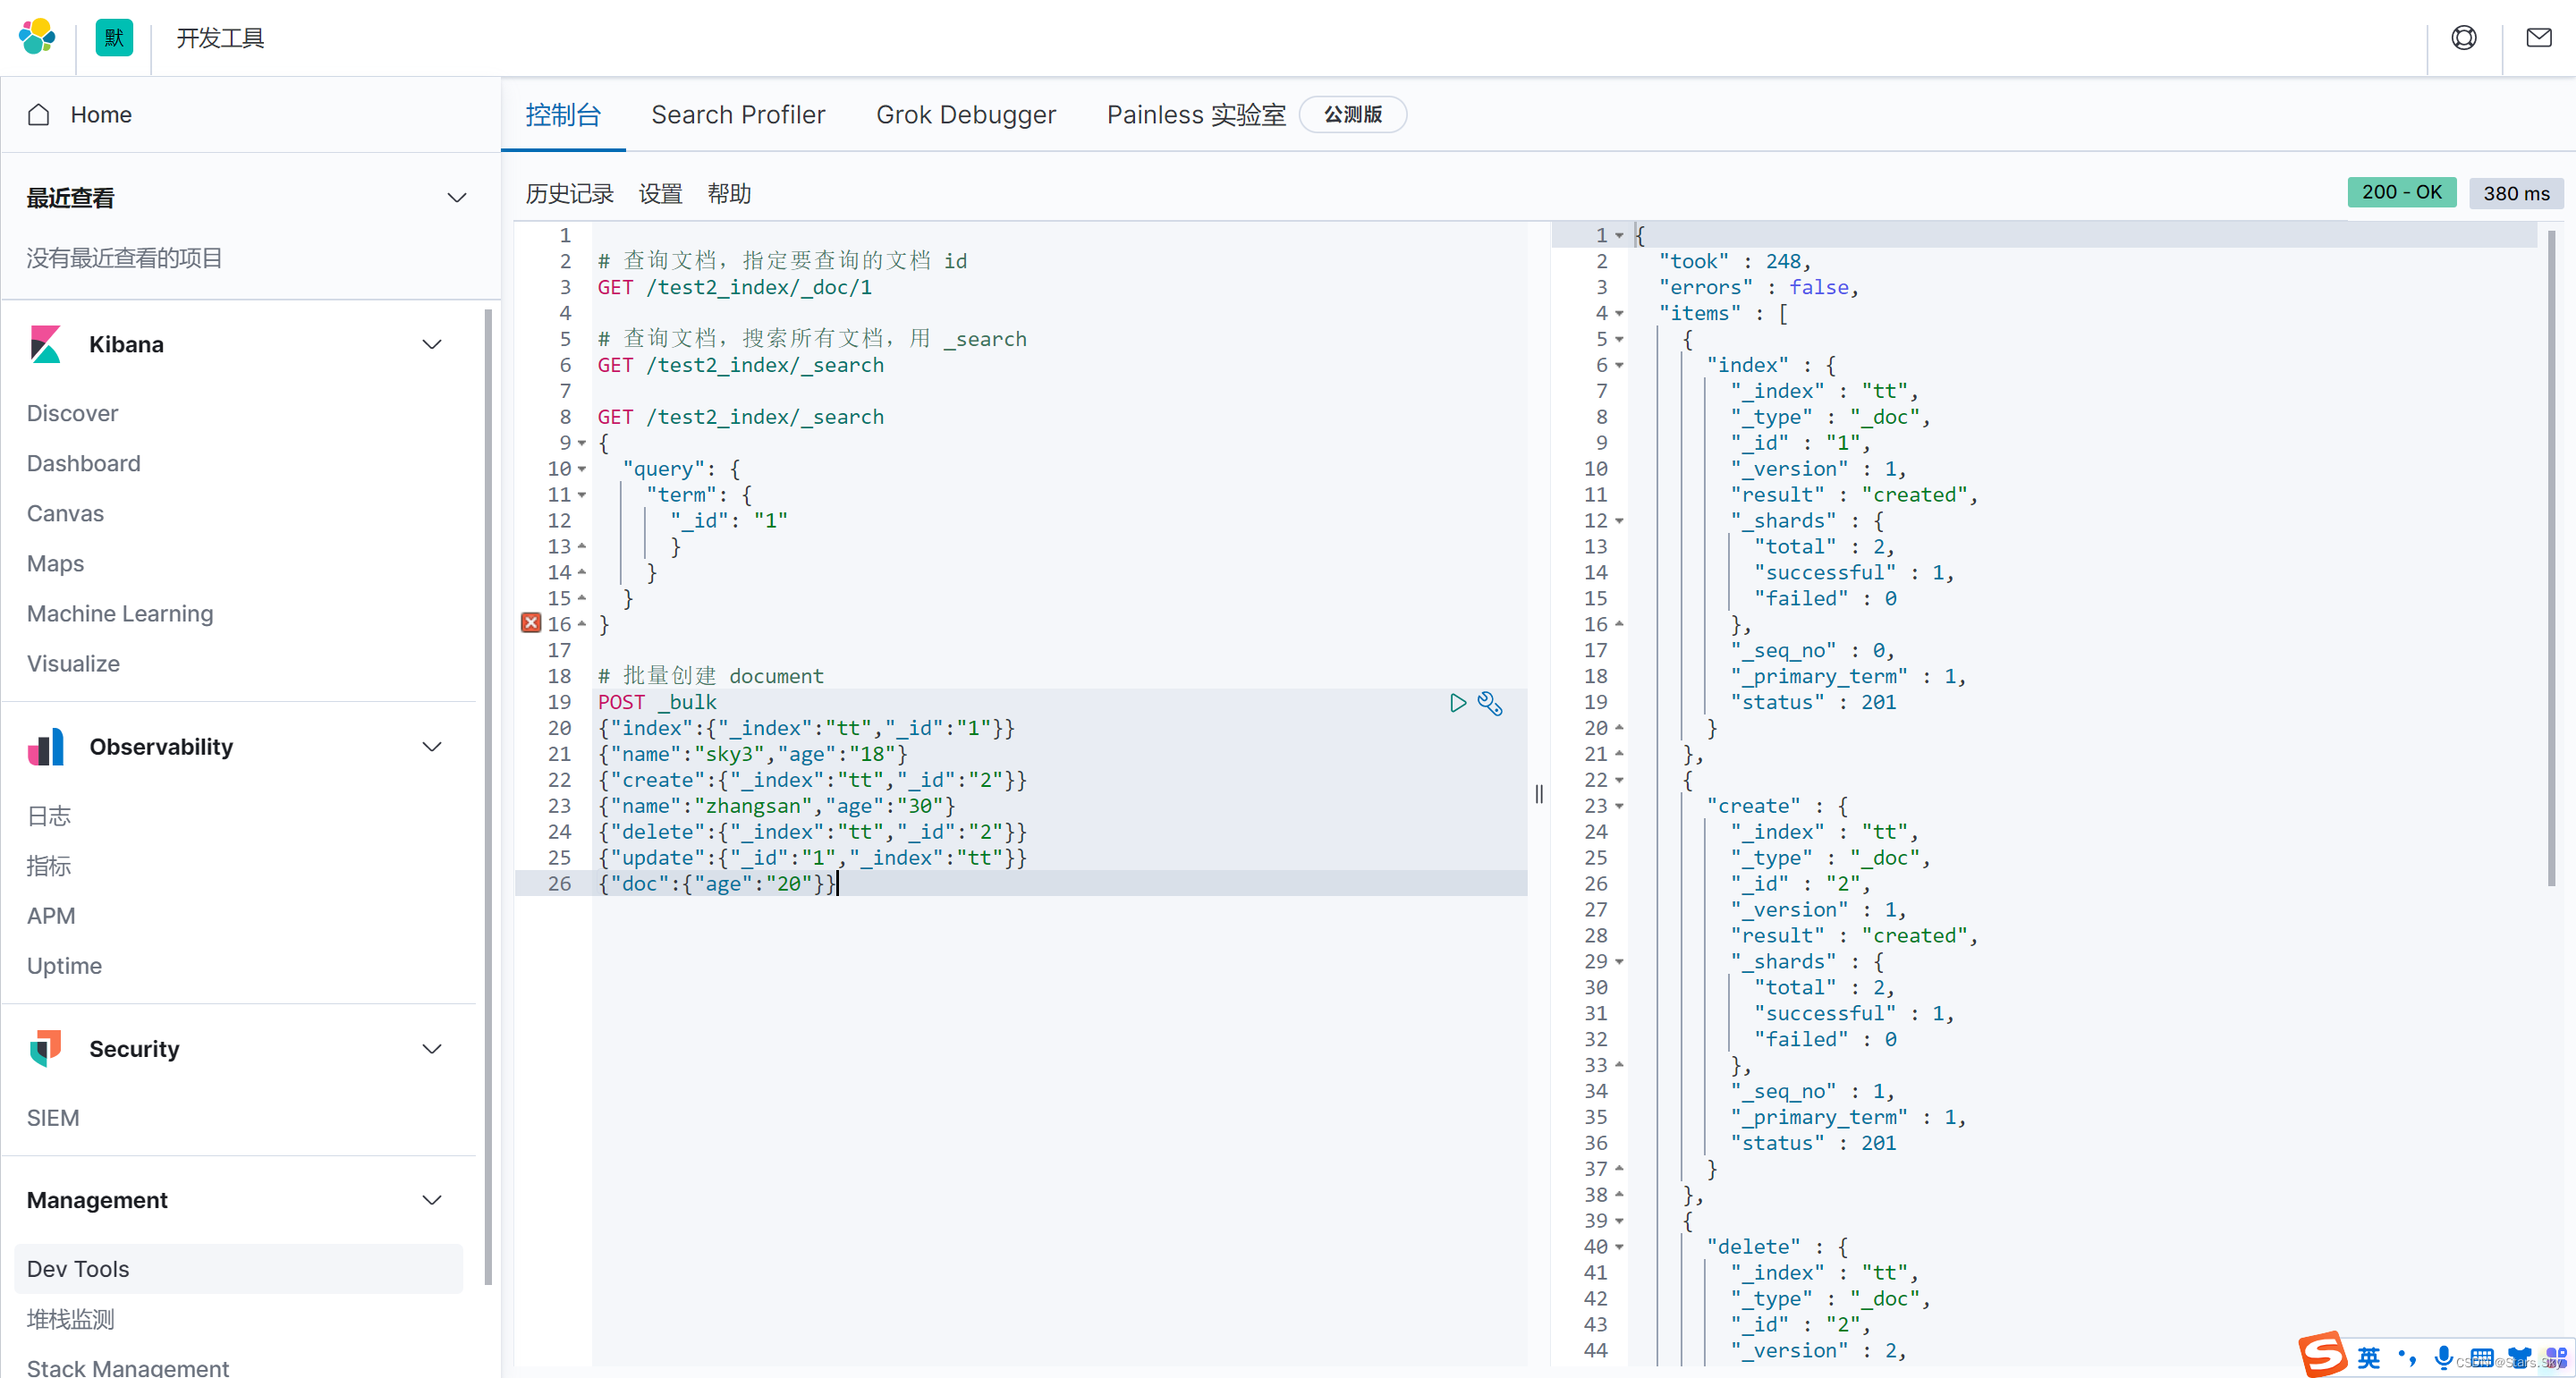The image size is (2576, 1378).
Task: Click the 公测版 beta badge
Action: pyautogui.click(x=1353, y=114)
